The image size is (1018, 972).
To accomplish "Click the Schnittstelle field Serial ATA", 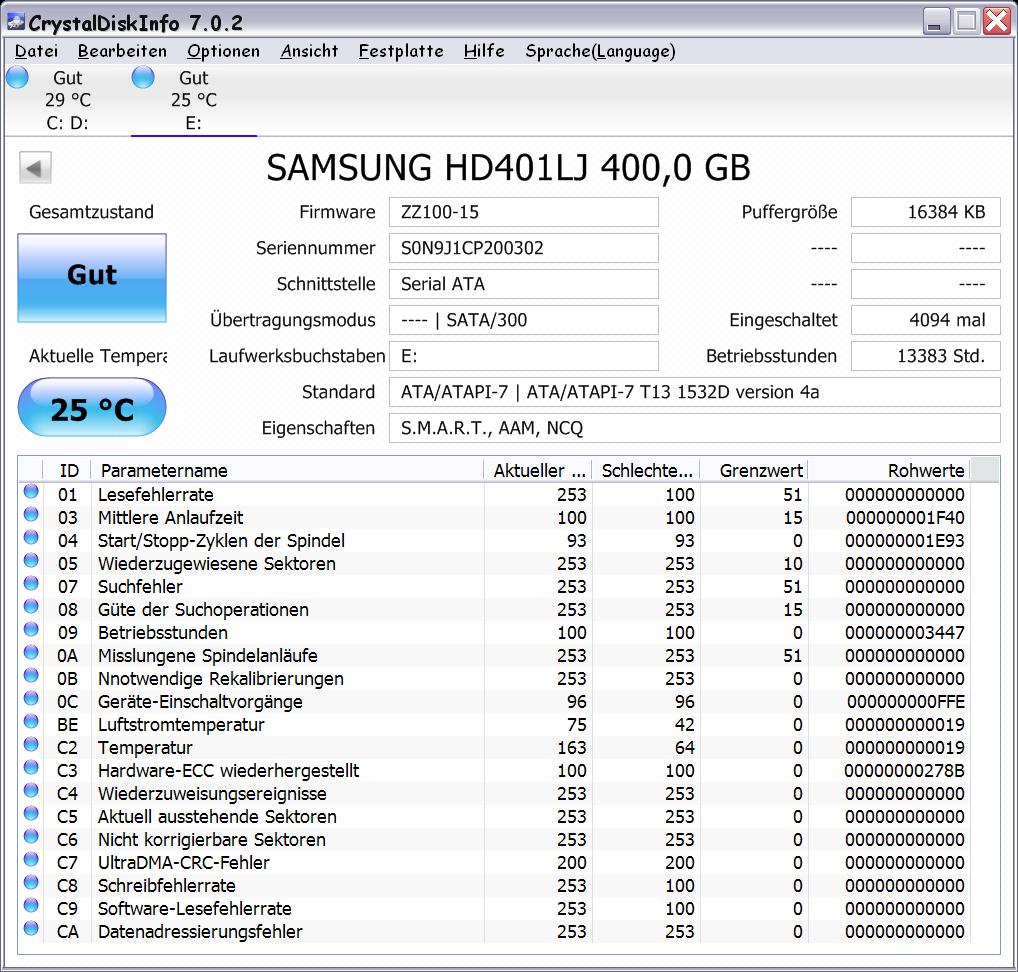I will [x=524, y=284].
